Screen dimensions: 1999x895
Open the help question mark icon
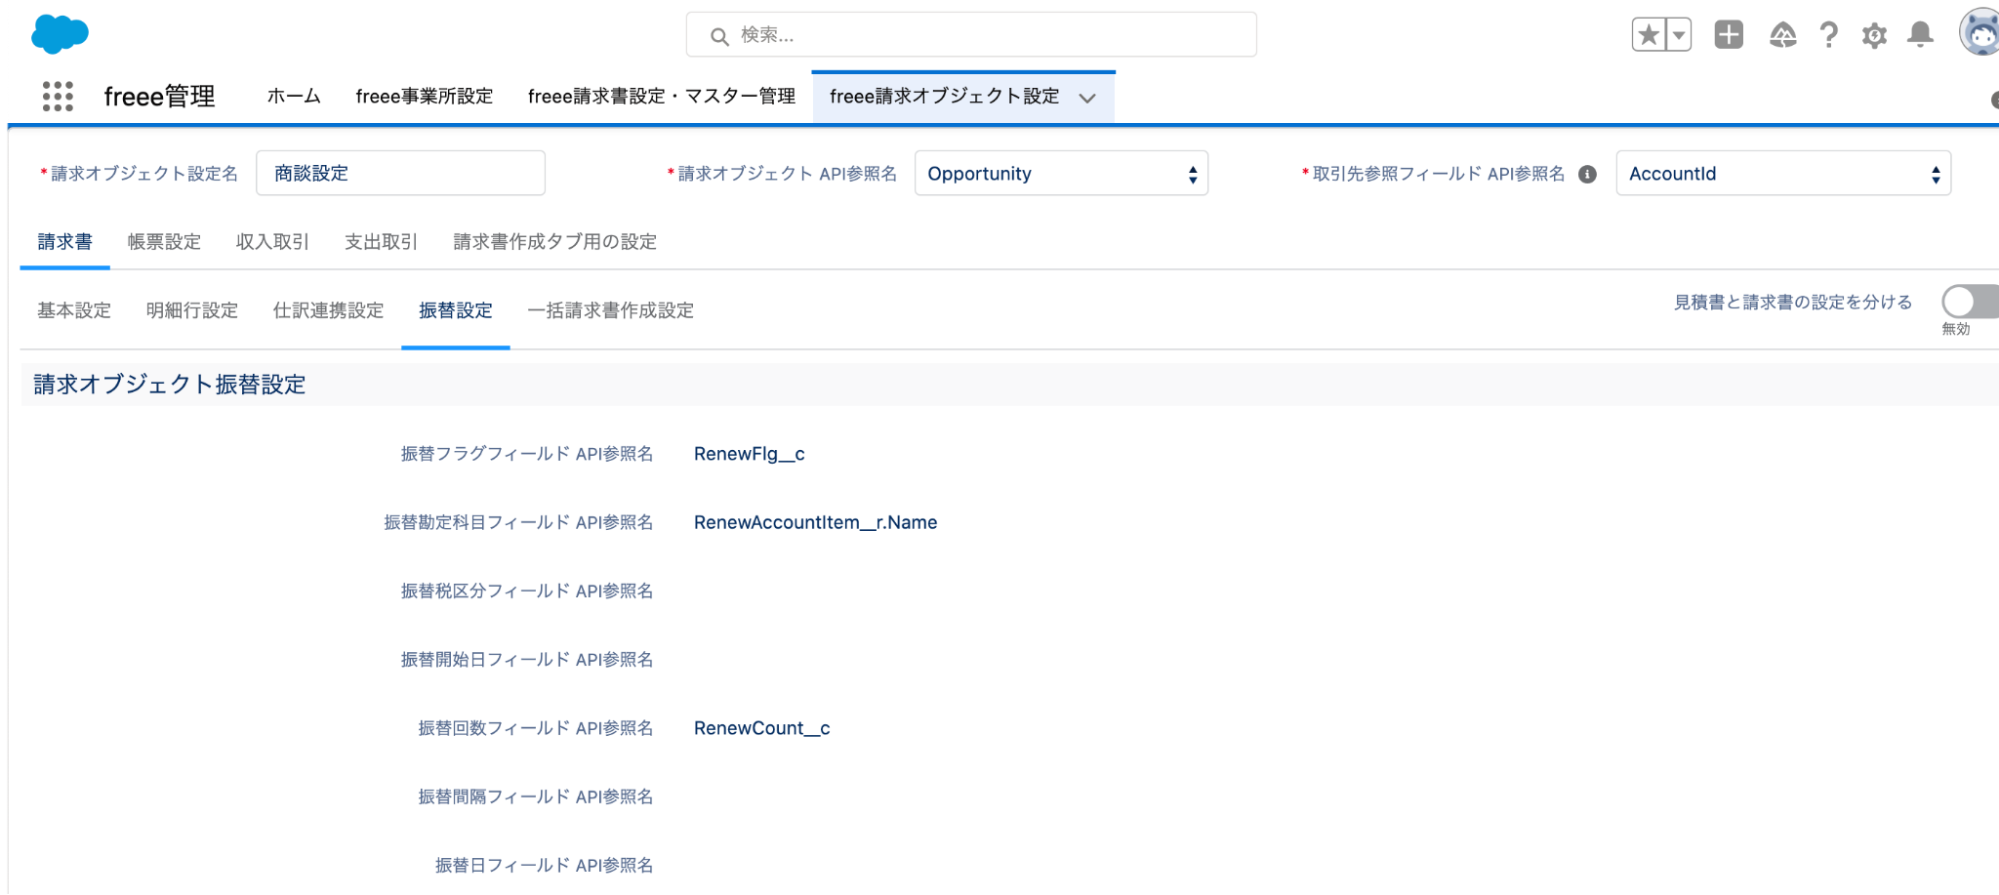pos(1828,35)
